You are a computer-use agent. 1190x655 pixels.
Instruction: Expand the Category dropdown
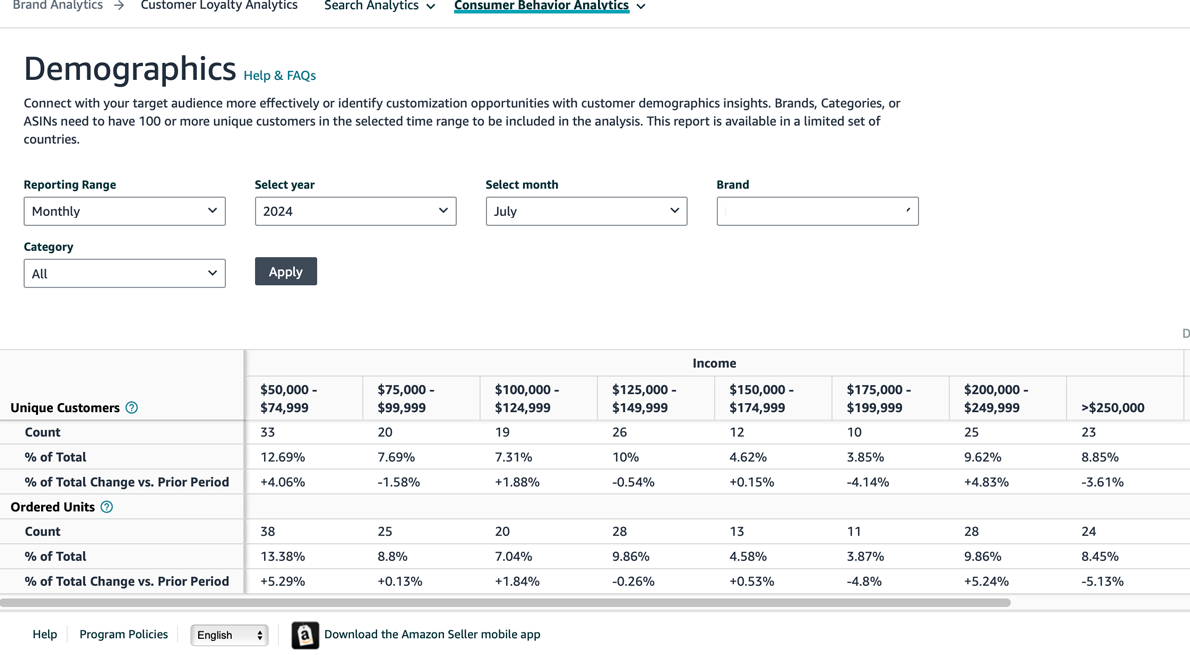pyautogui.click(x=124, y=273)
